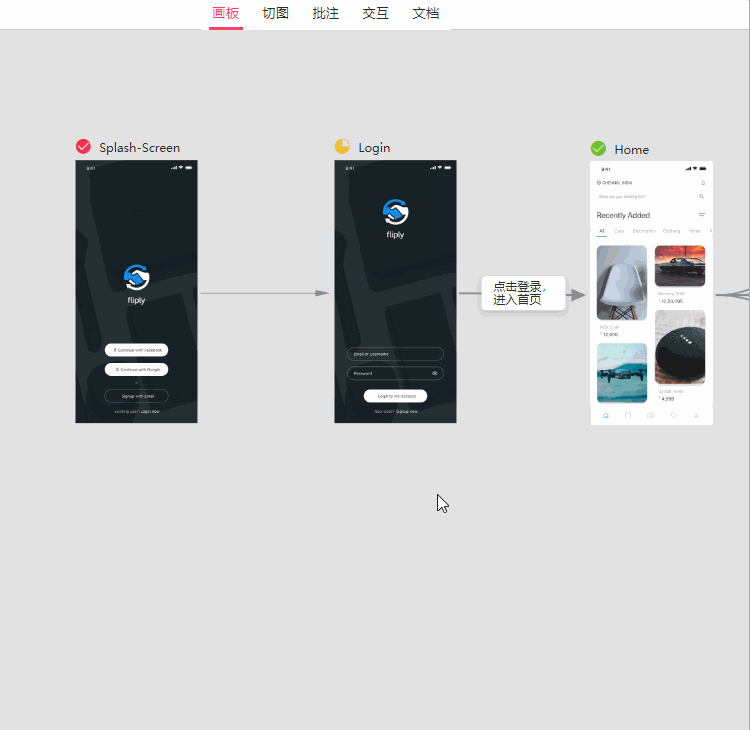Click the camera icon in bottom navigation
The width and height of the screenshot is (750, 730).
651,416
